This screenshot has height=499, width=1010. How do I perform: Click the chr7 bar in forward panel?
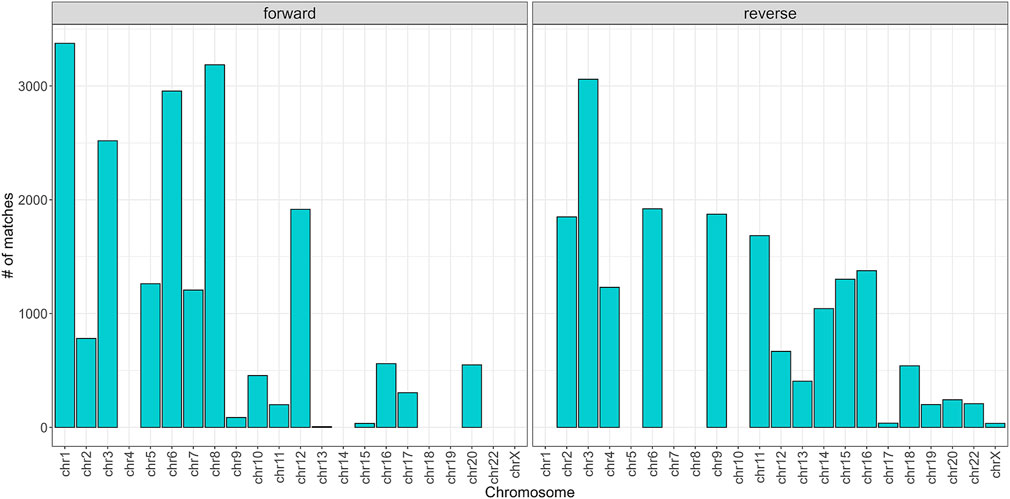[x=193, y=359]
